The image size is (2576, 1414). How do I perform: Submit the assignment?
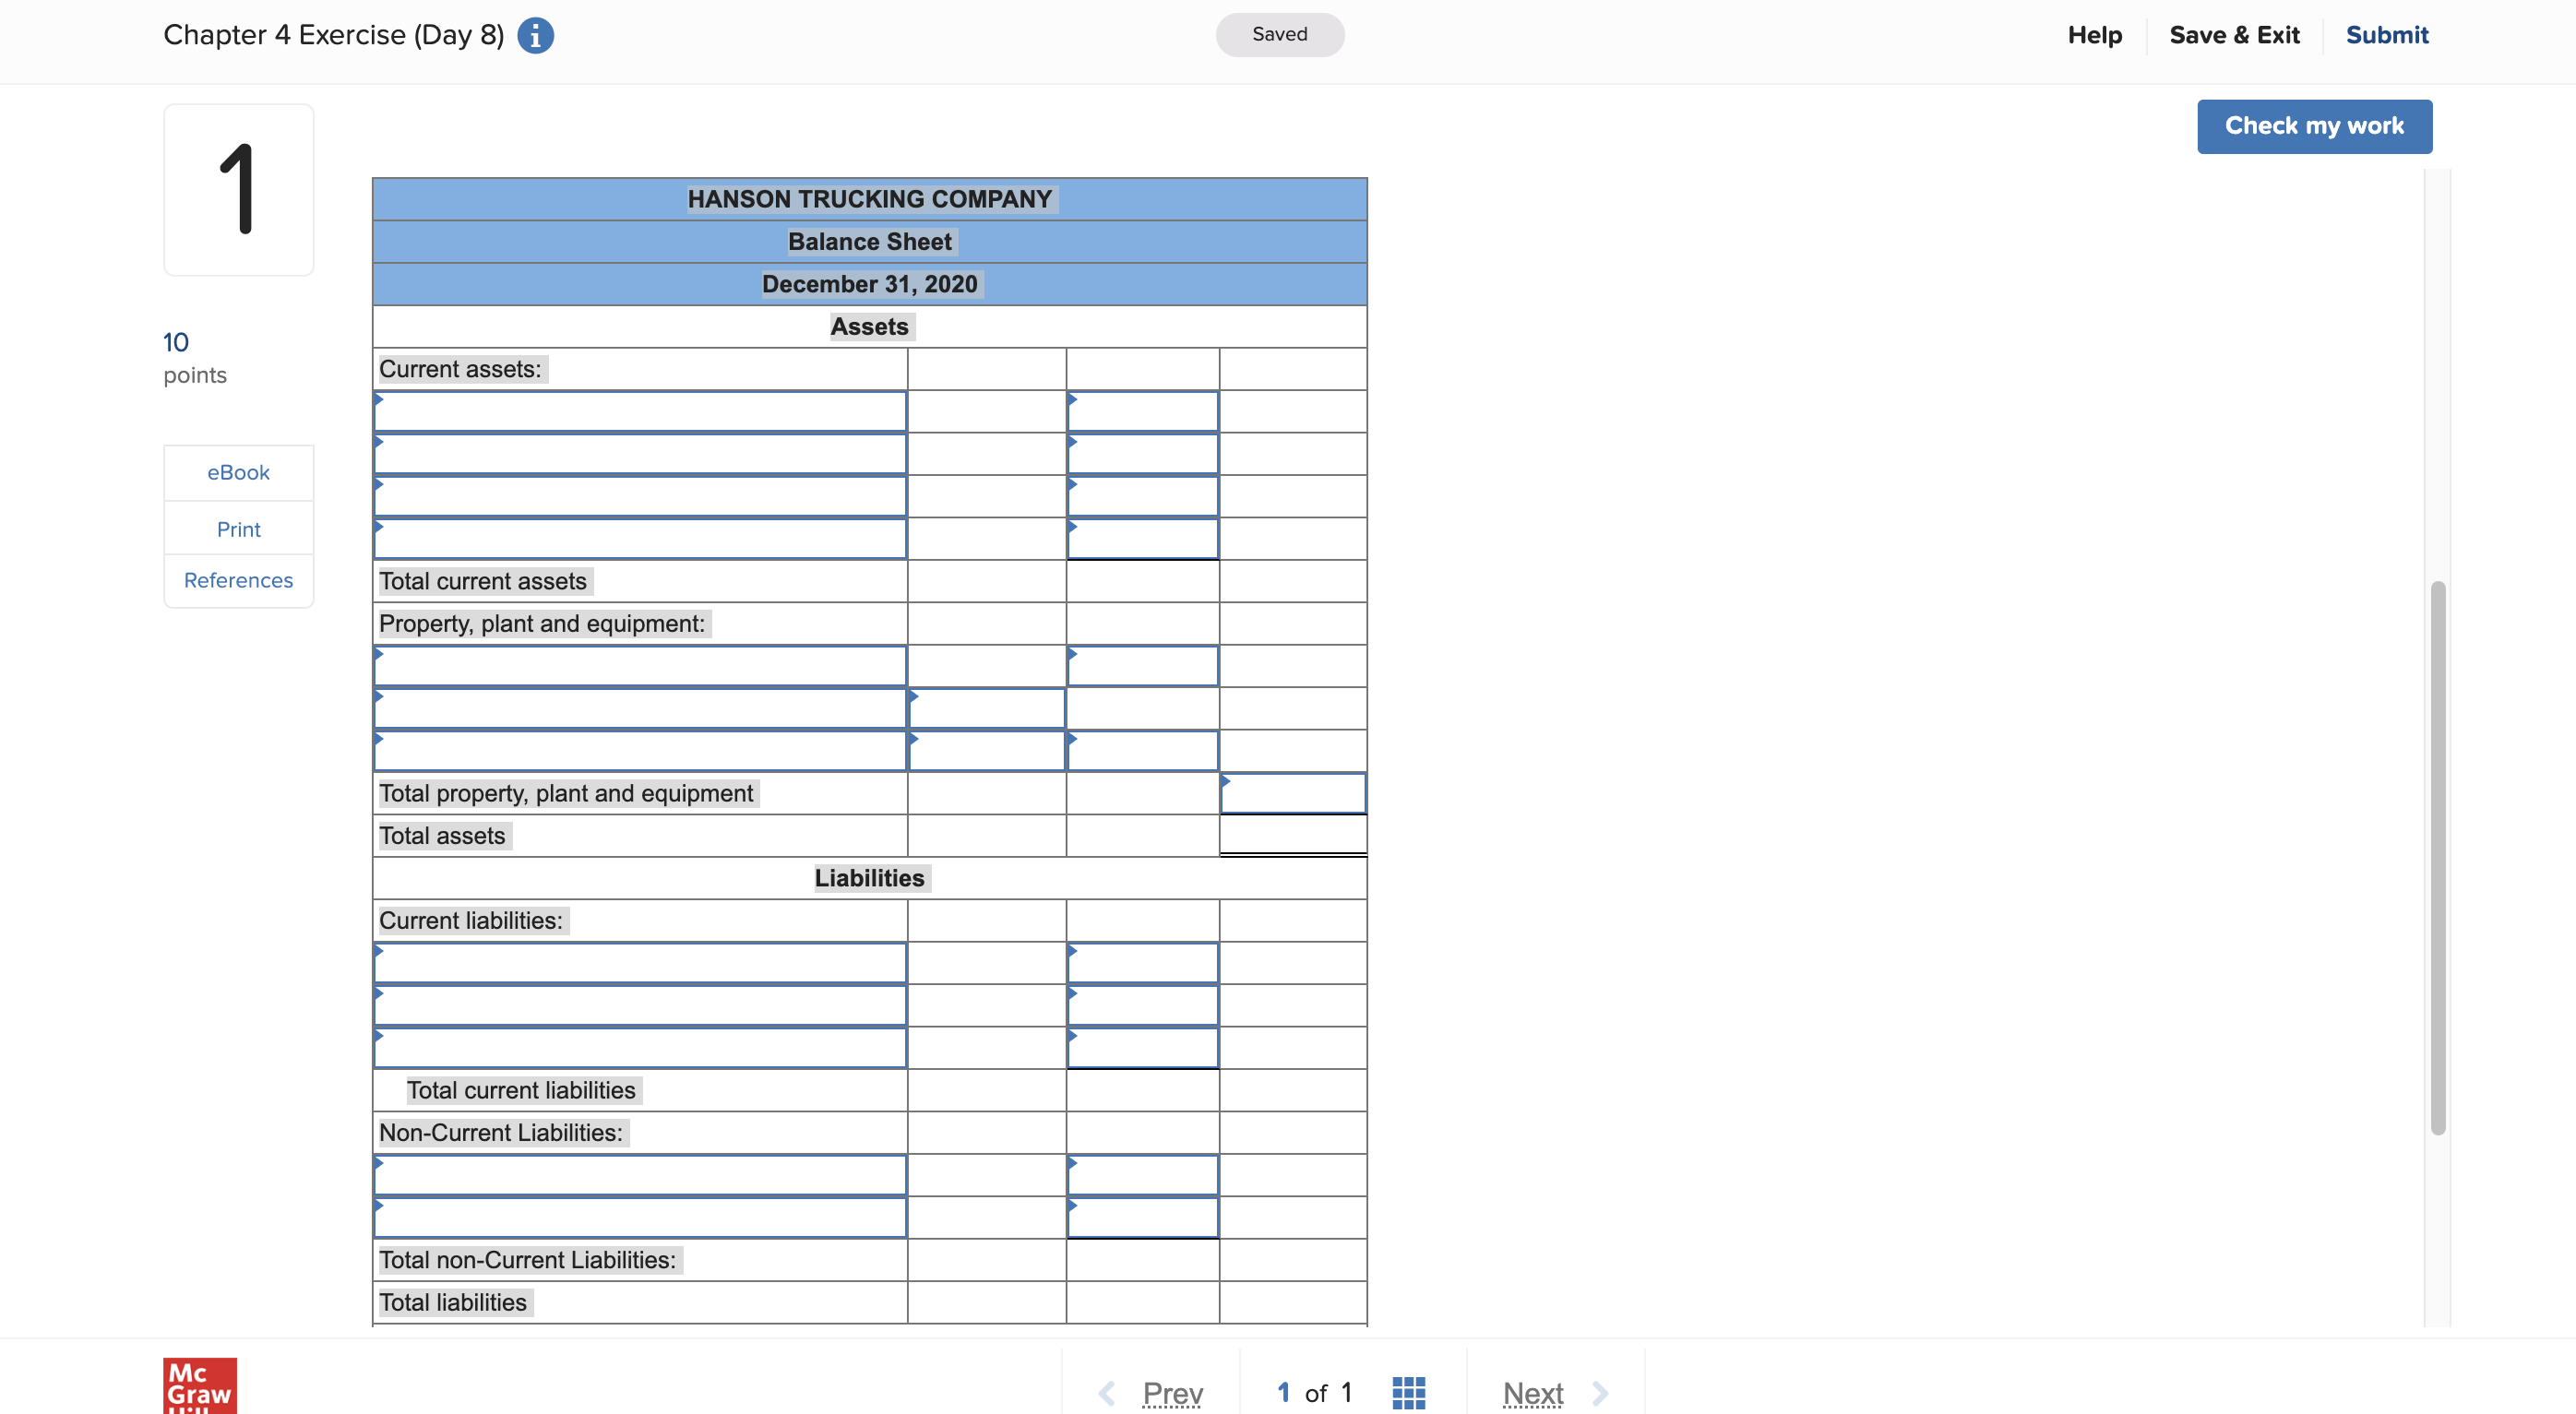point(2386,35)
